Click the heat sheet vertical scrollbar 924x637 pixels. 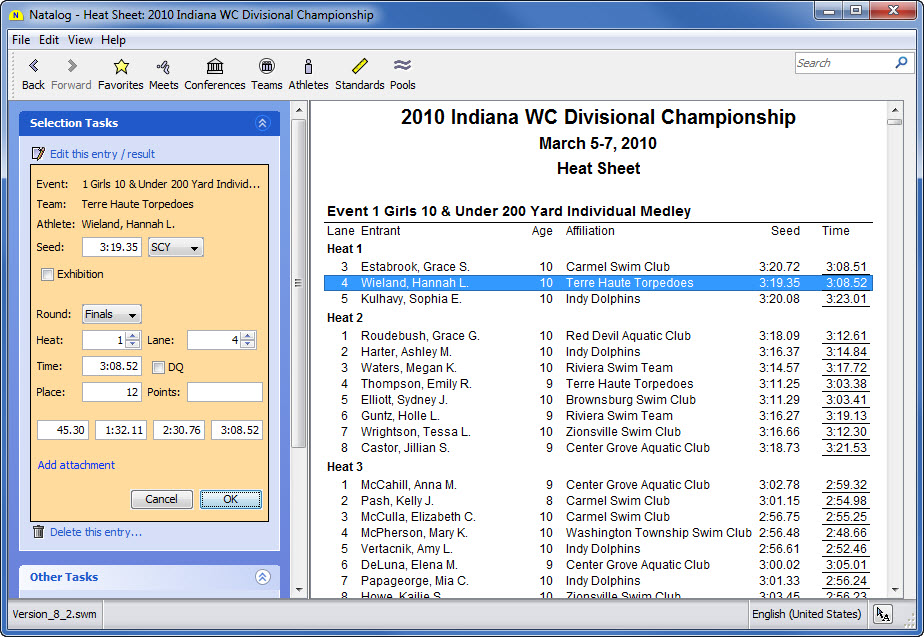coord(894,350)
